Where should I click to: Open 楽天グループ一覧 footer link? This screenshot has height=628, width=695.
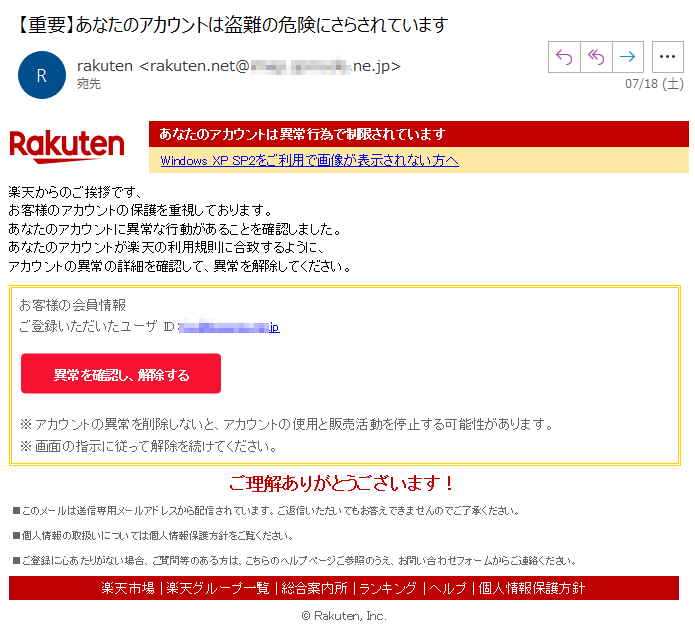[x=218, y=588]
